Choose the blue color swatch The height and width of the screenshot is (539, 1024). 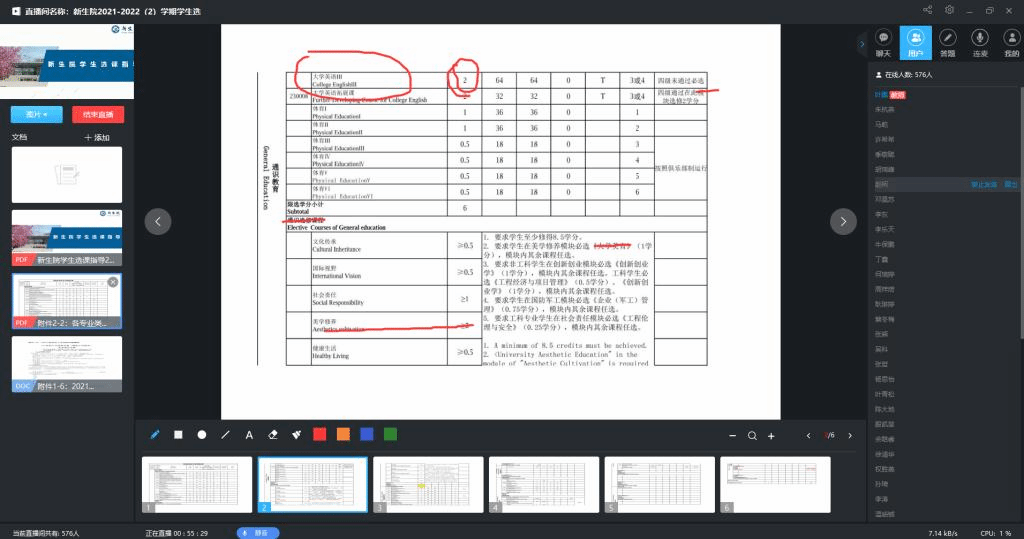367,434
